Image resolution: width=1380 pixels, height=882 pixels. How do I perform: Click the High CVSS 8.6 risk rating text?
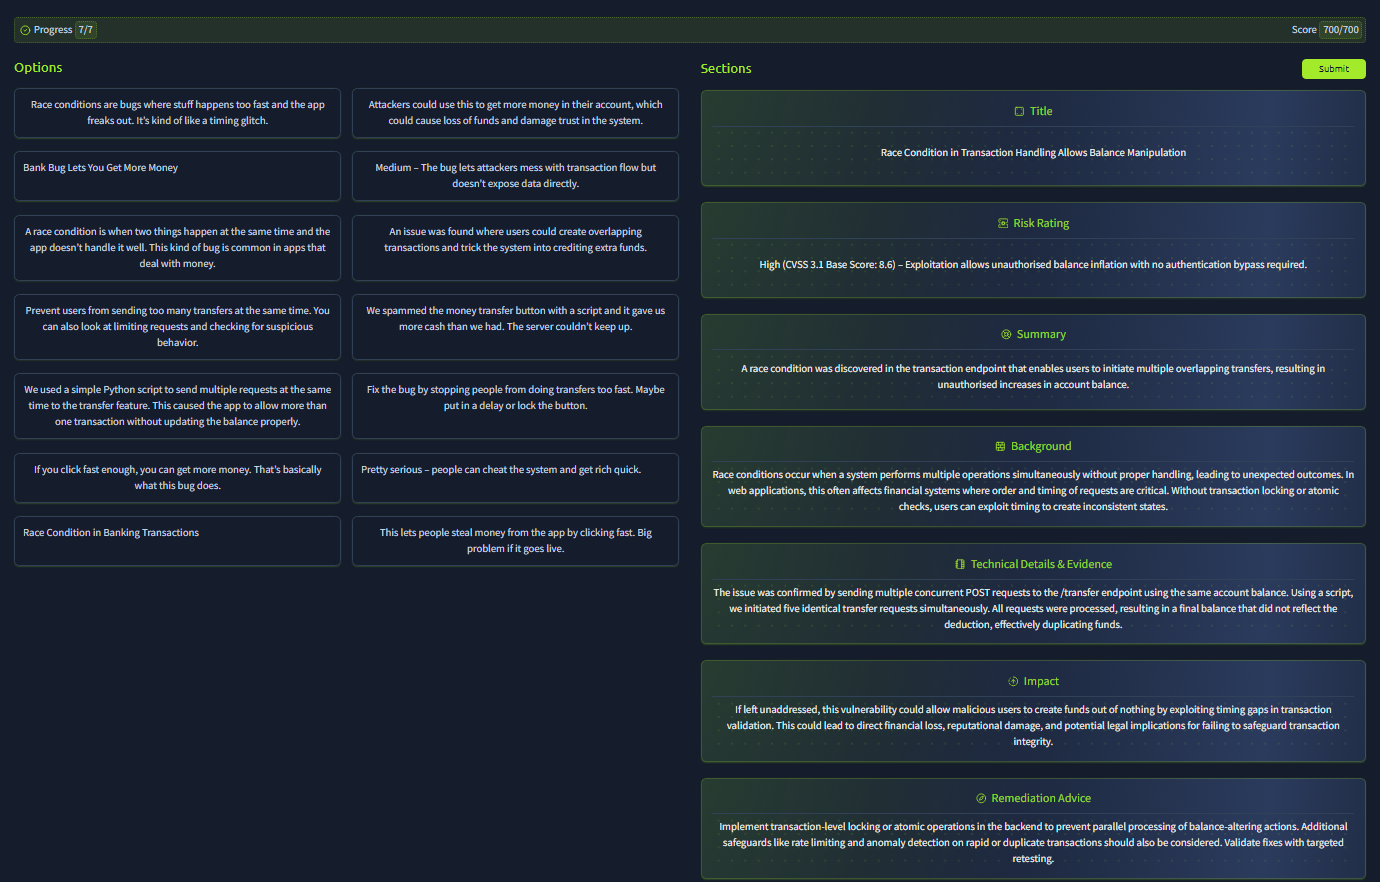(1033, 265)
